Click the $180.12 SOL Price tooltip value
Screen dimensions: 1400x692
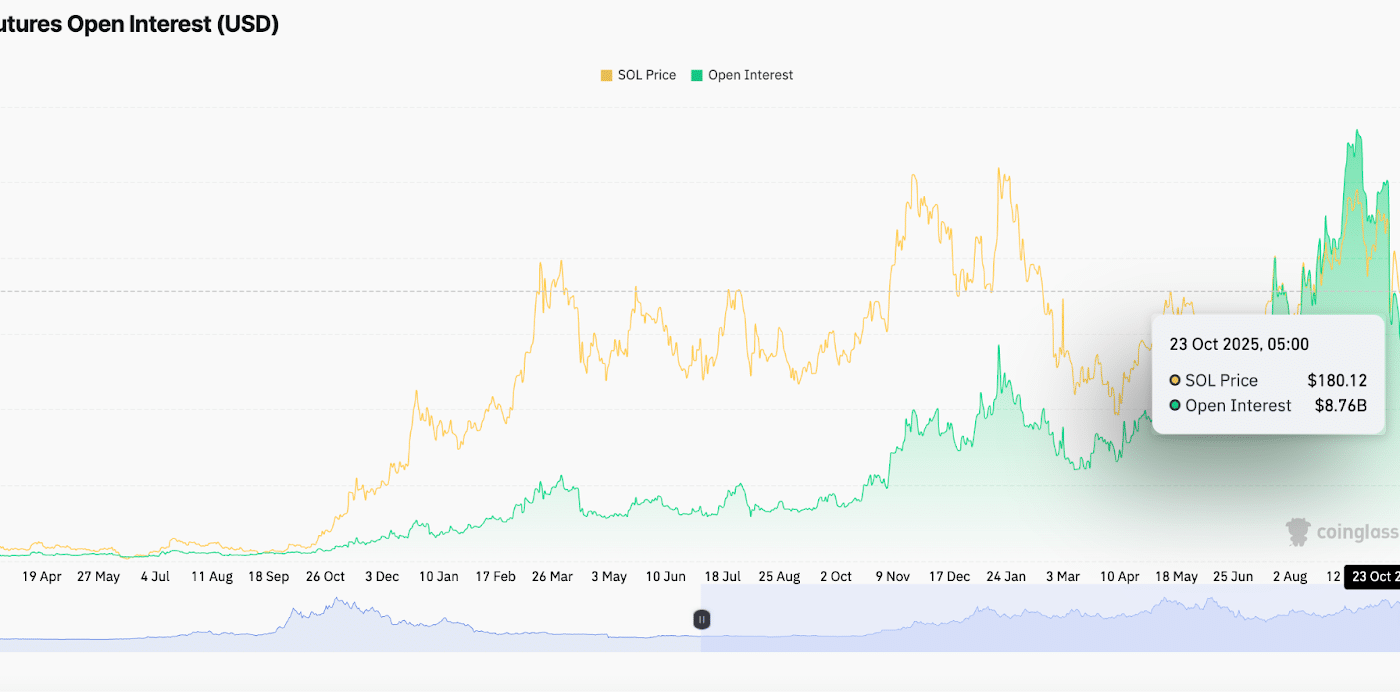1336,380
